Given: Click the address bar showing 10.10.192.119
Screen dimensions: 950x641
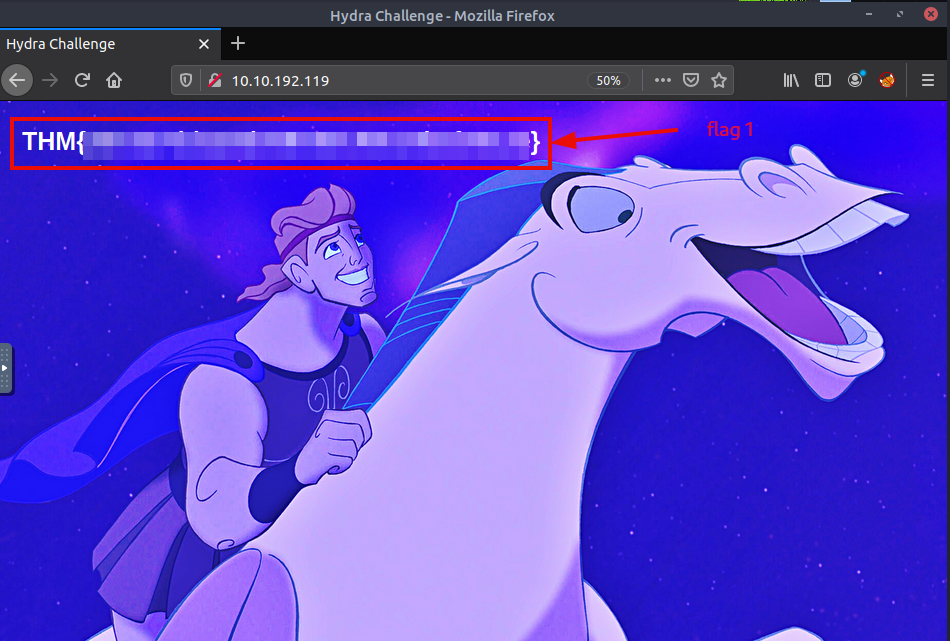Looking at the screenshot, I should point(400,80).
